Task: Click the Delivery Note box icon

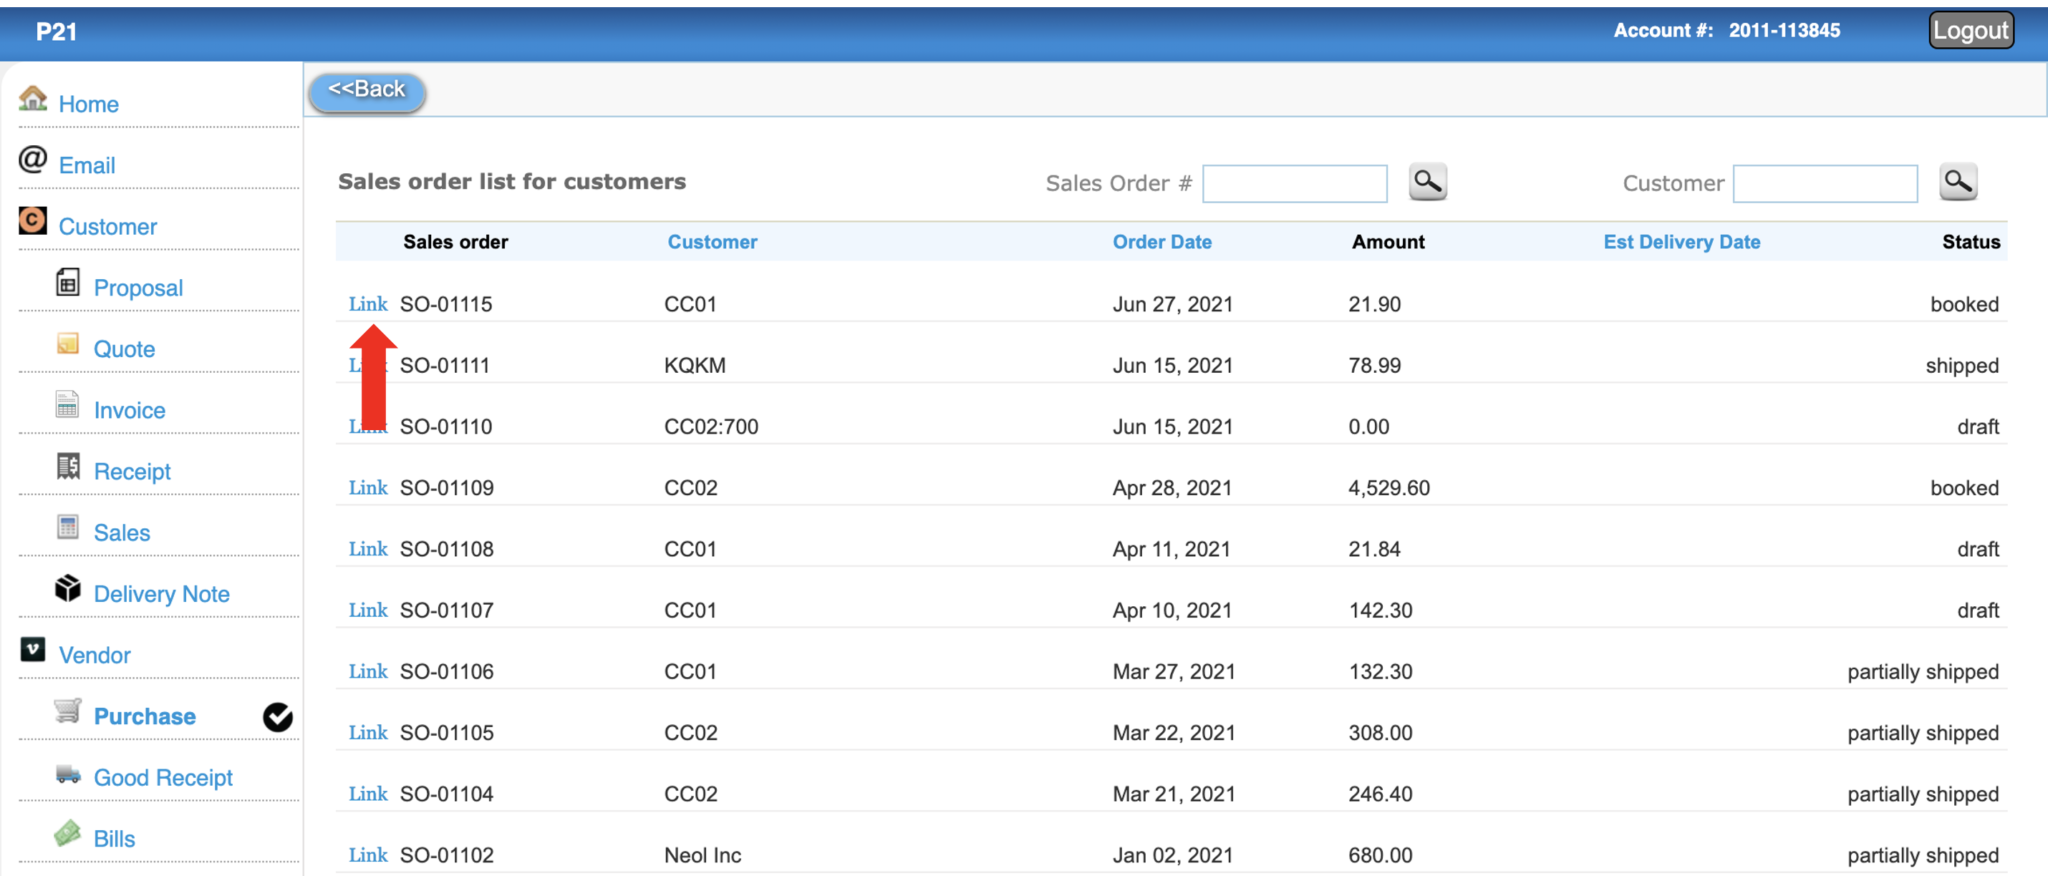Action: click(68, 588)
